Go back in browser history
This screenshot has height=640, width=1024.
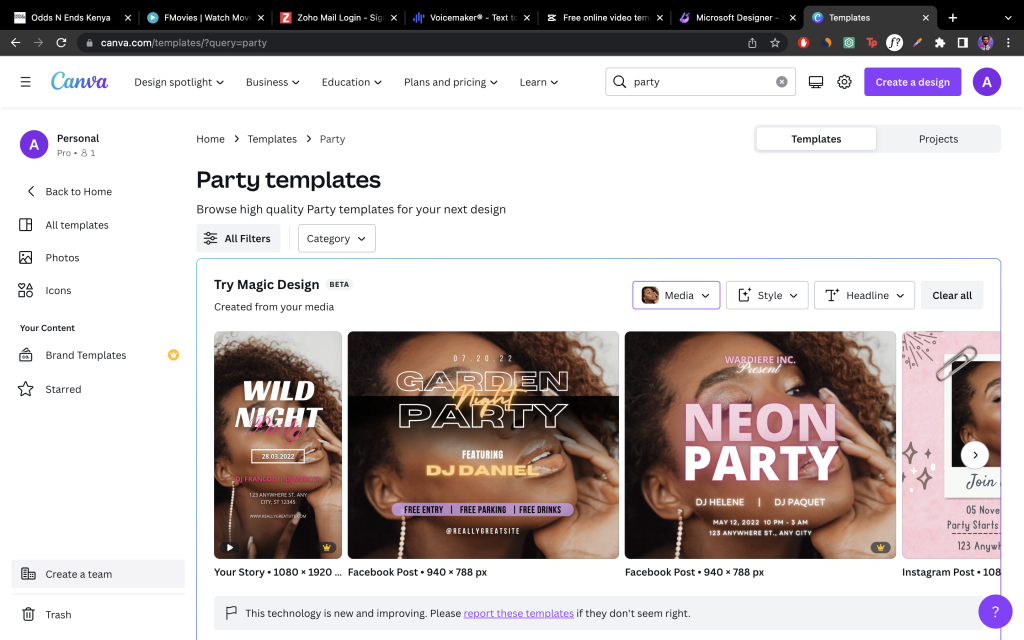(16, 42)
